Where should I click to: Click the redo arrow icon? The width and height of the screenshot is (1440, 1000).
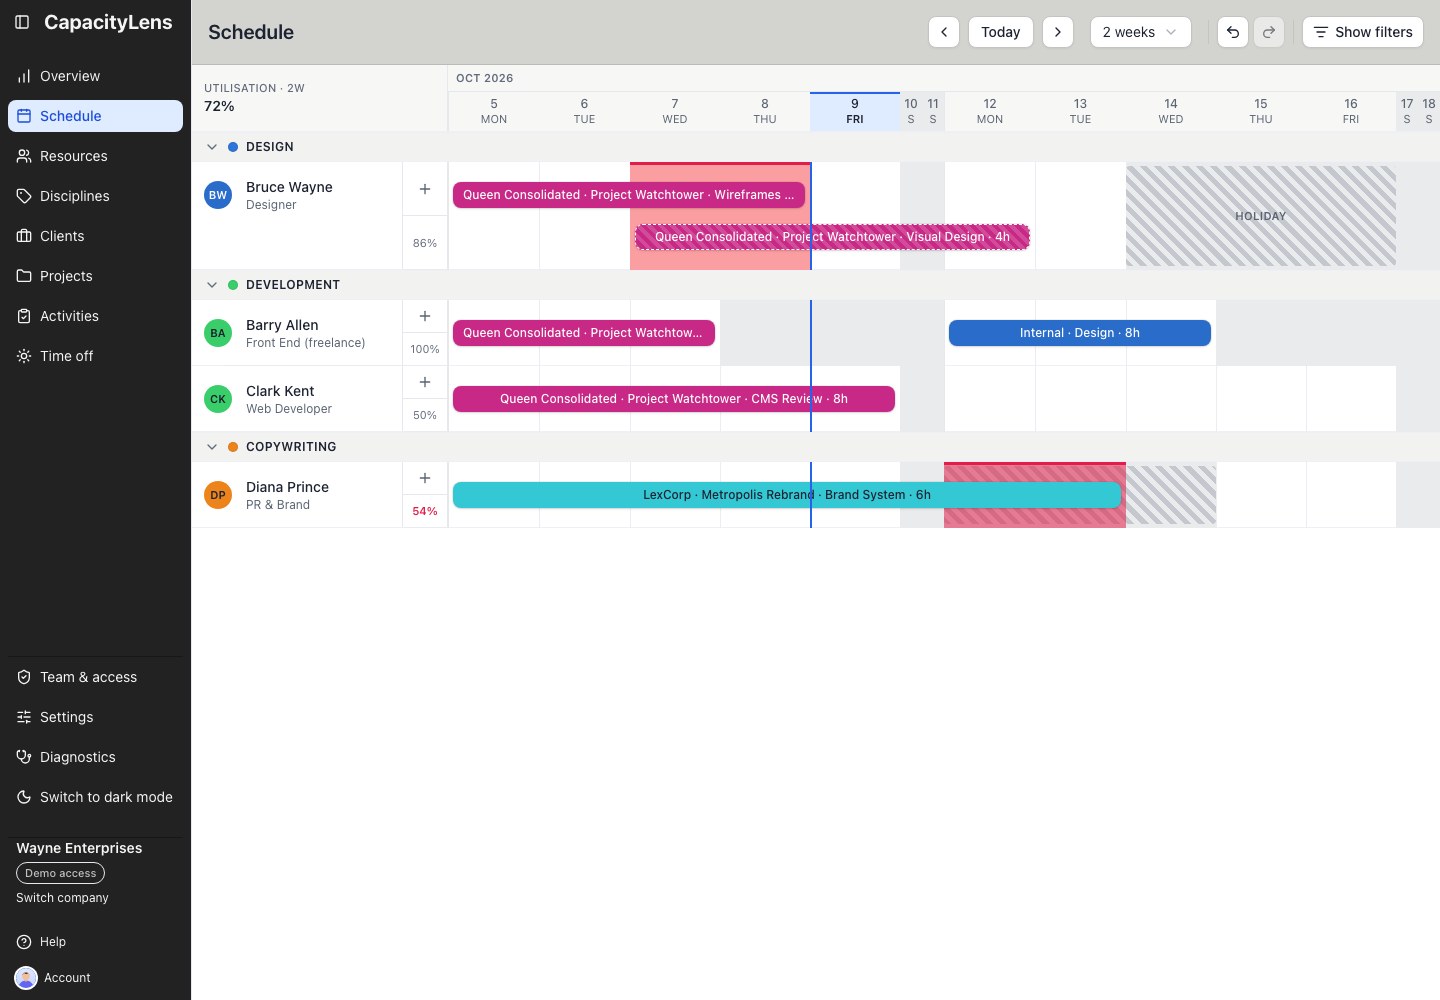[x=1269, y=32]
